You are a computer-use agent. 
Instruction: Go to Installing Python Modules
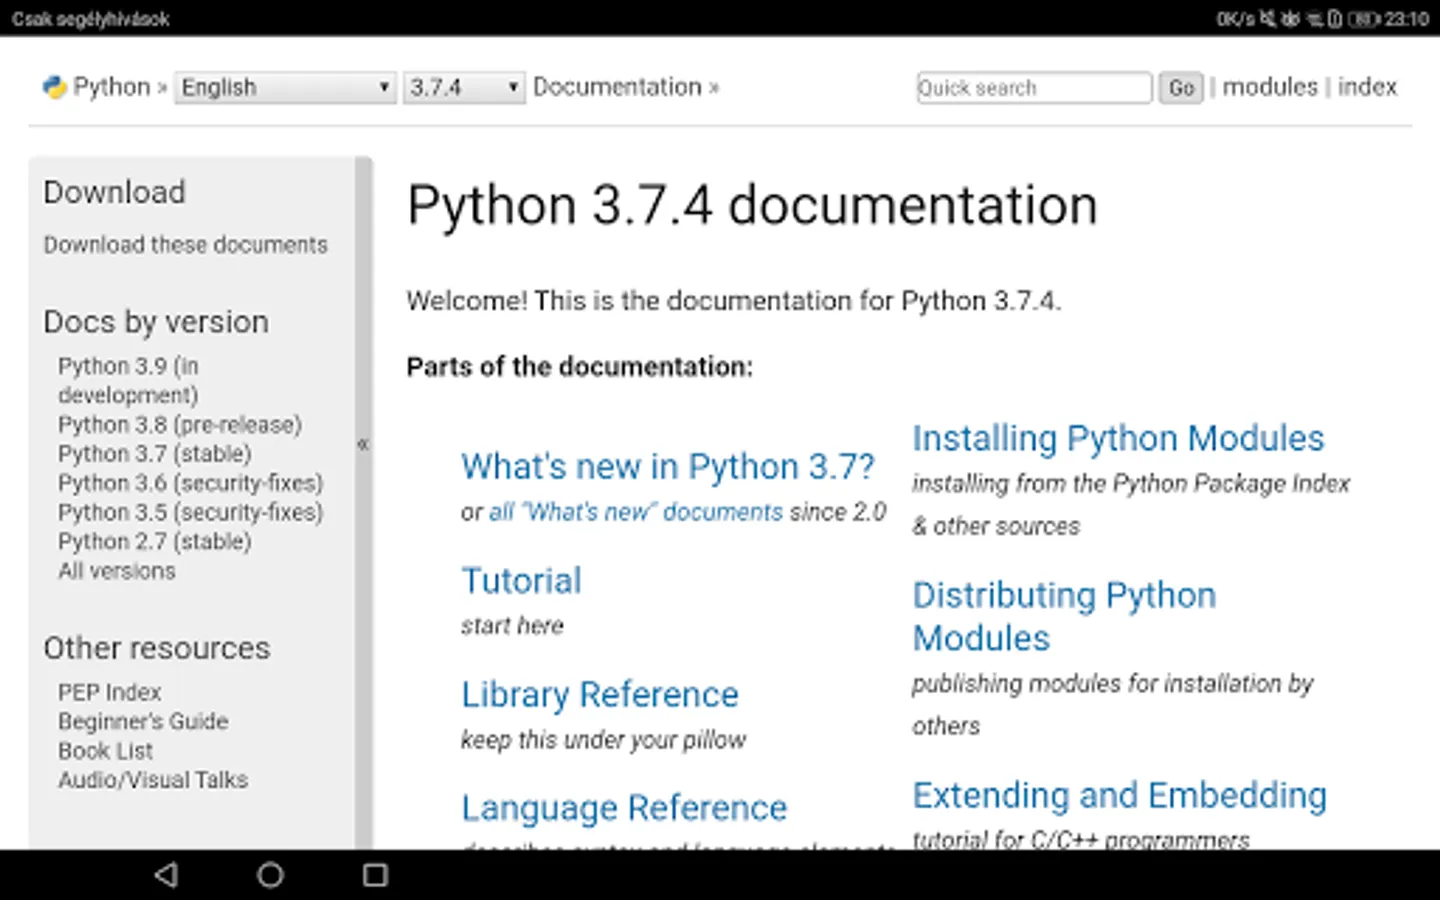coord(1117,438)
